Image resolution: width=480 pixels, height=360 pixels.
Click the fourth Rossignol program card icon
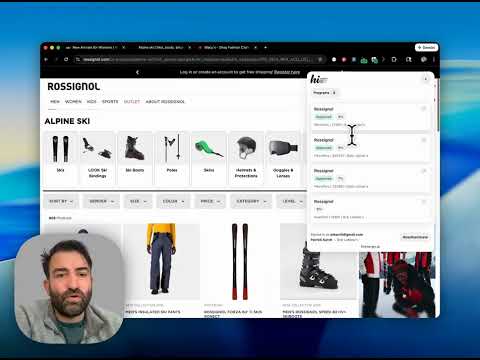pyautogui.click(x=424, y=201)
